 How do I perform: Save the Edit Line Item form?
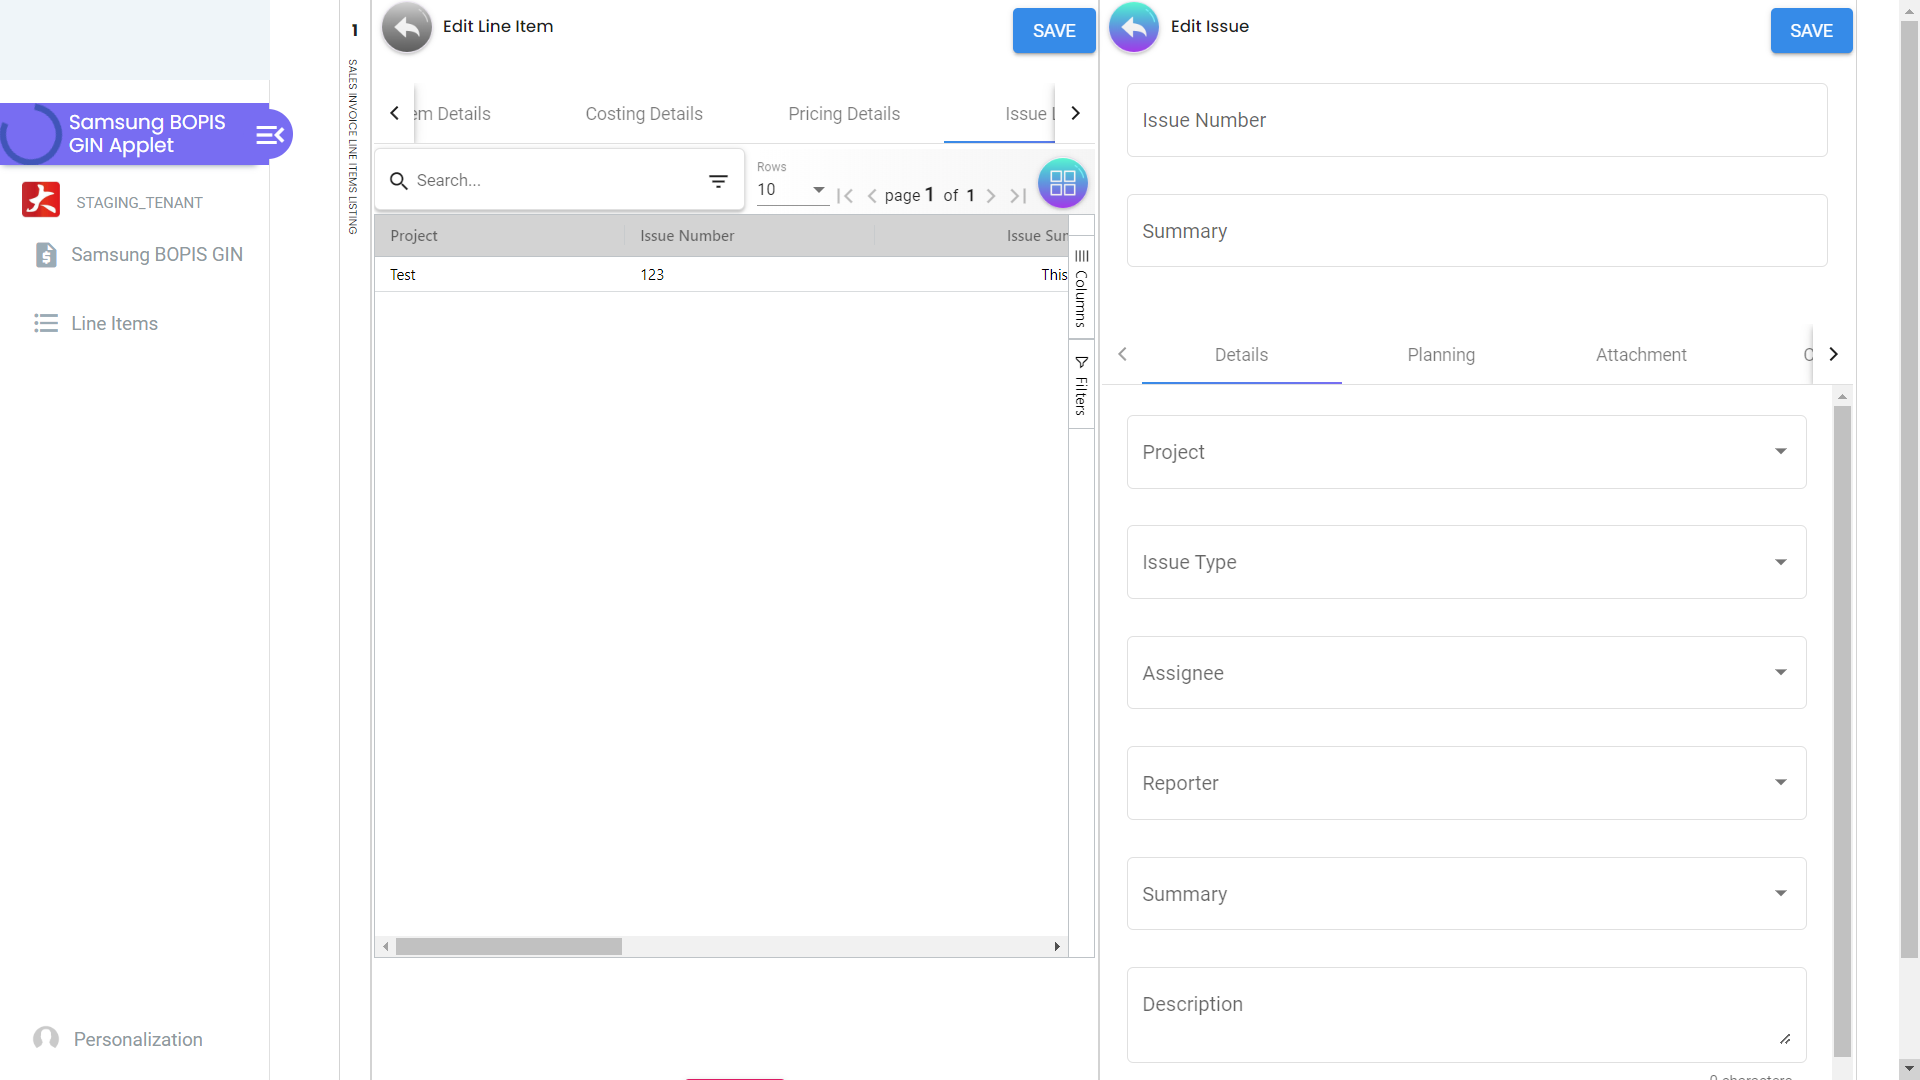(1053, 31)
